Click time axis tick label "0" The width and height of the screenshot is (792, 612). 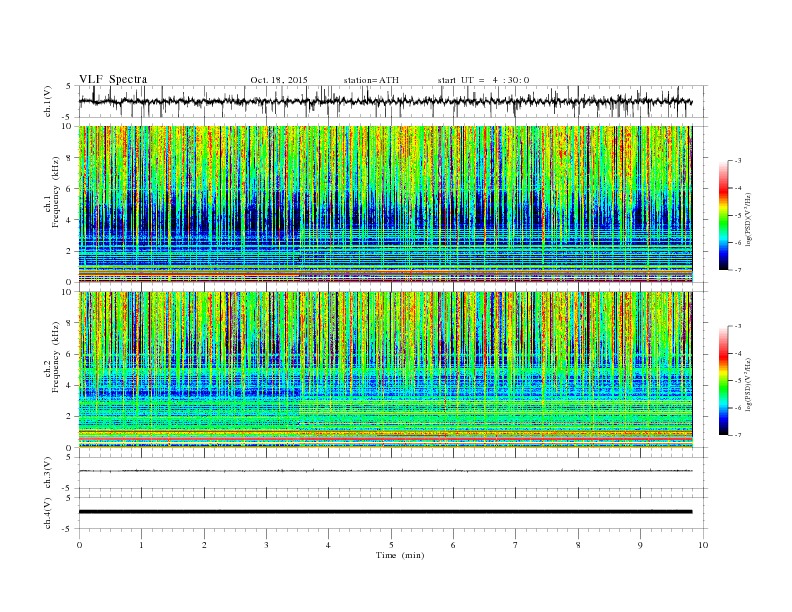point(79,545)
